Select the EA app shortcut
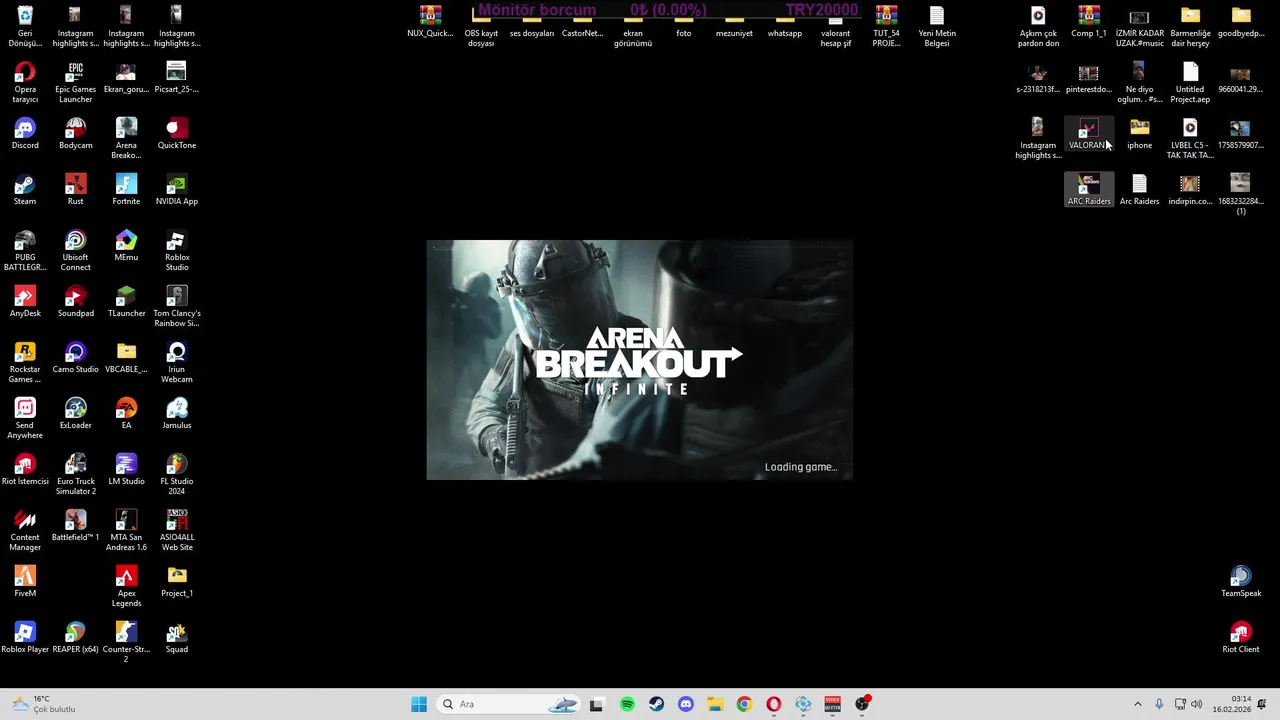Viewport: 1280px width, 720px height. tap(126, 413)
